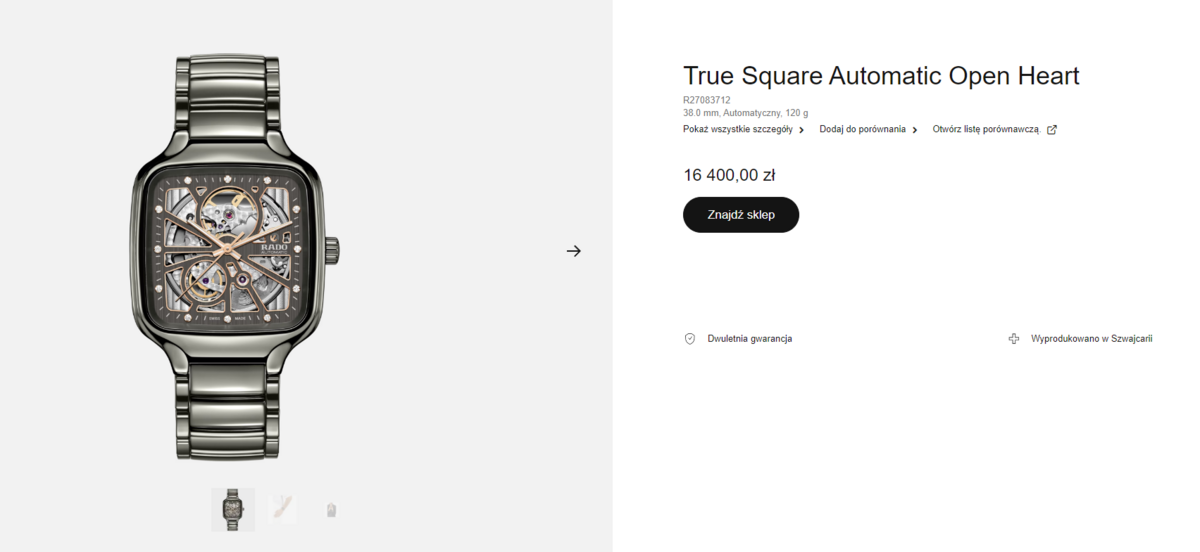Click the 16 400,00 zł price
The height and width of the screenshot is (552, 1200).
pos(729,176)
